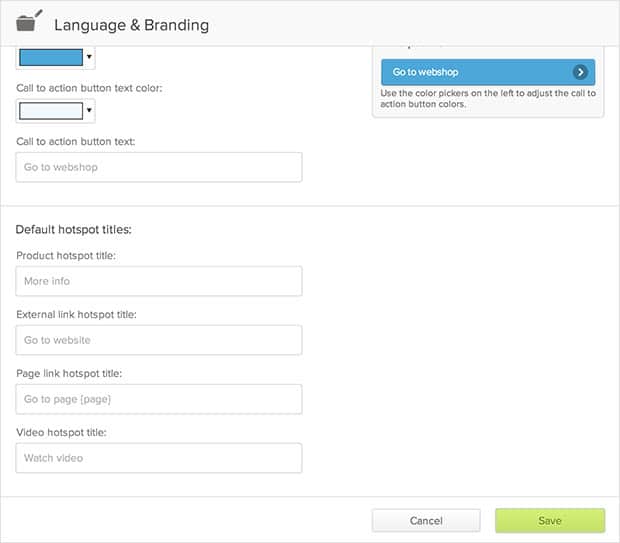This screenshot has height=543, width=620.
Task: Expand the dropdown arrow beside the blue swatch
Action: click(89, 56)
